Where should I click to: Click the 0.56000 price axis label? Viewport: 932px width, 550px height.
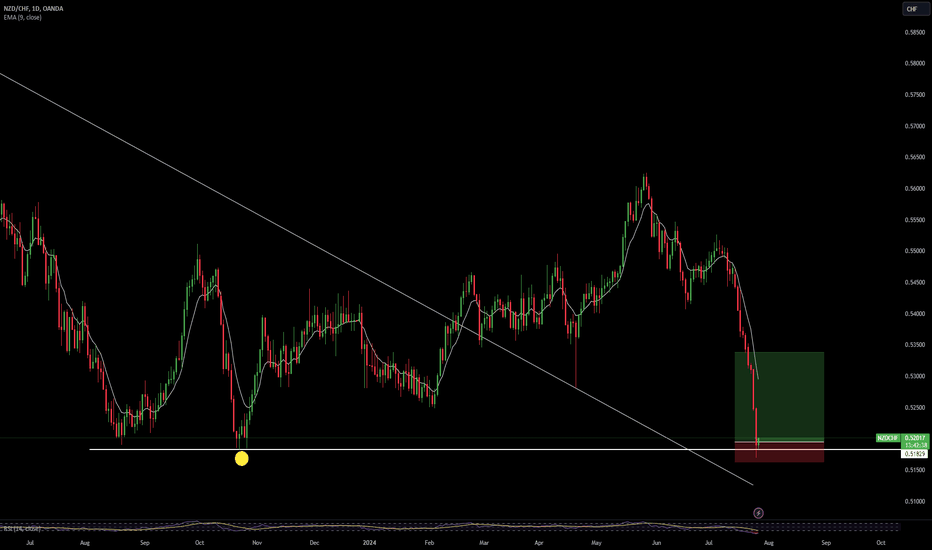914,188
